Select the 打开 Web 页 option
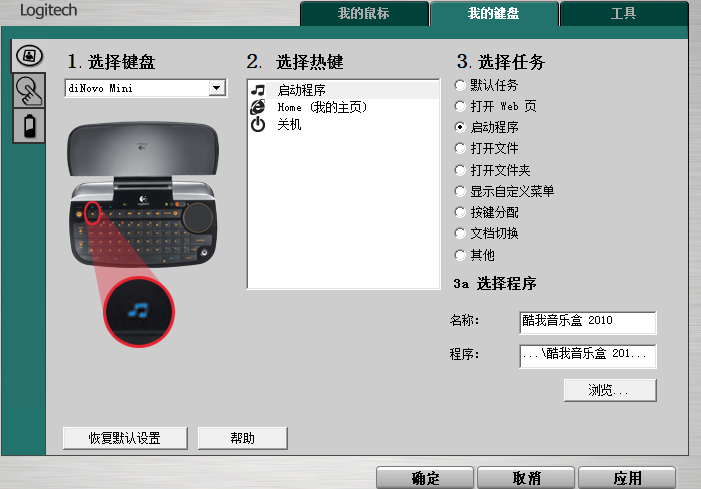This screenshot has height=489, width=701. click(460, 106)
